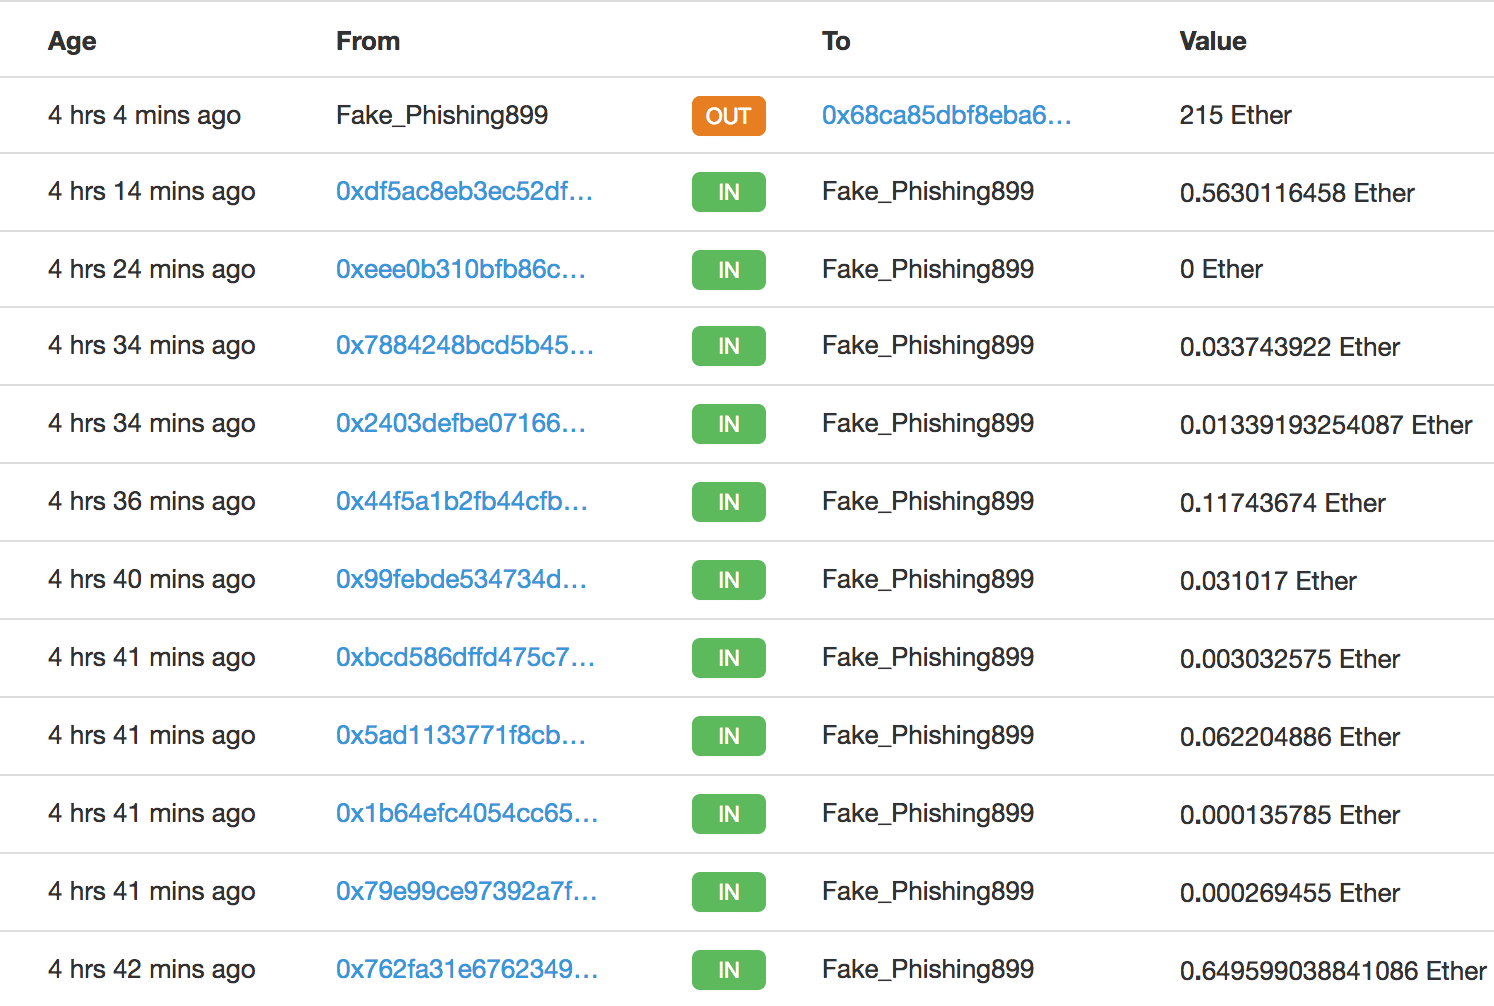The image size is (1494, 1006).
Task: Click the From column header
Action: [368, 41]
